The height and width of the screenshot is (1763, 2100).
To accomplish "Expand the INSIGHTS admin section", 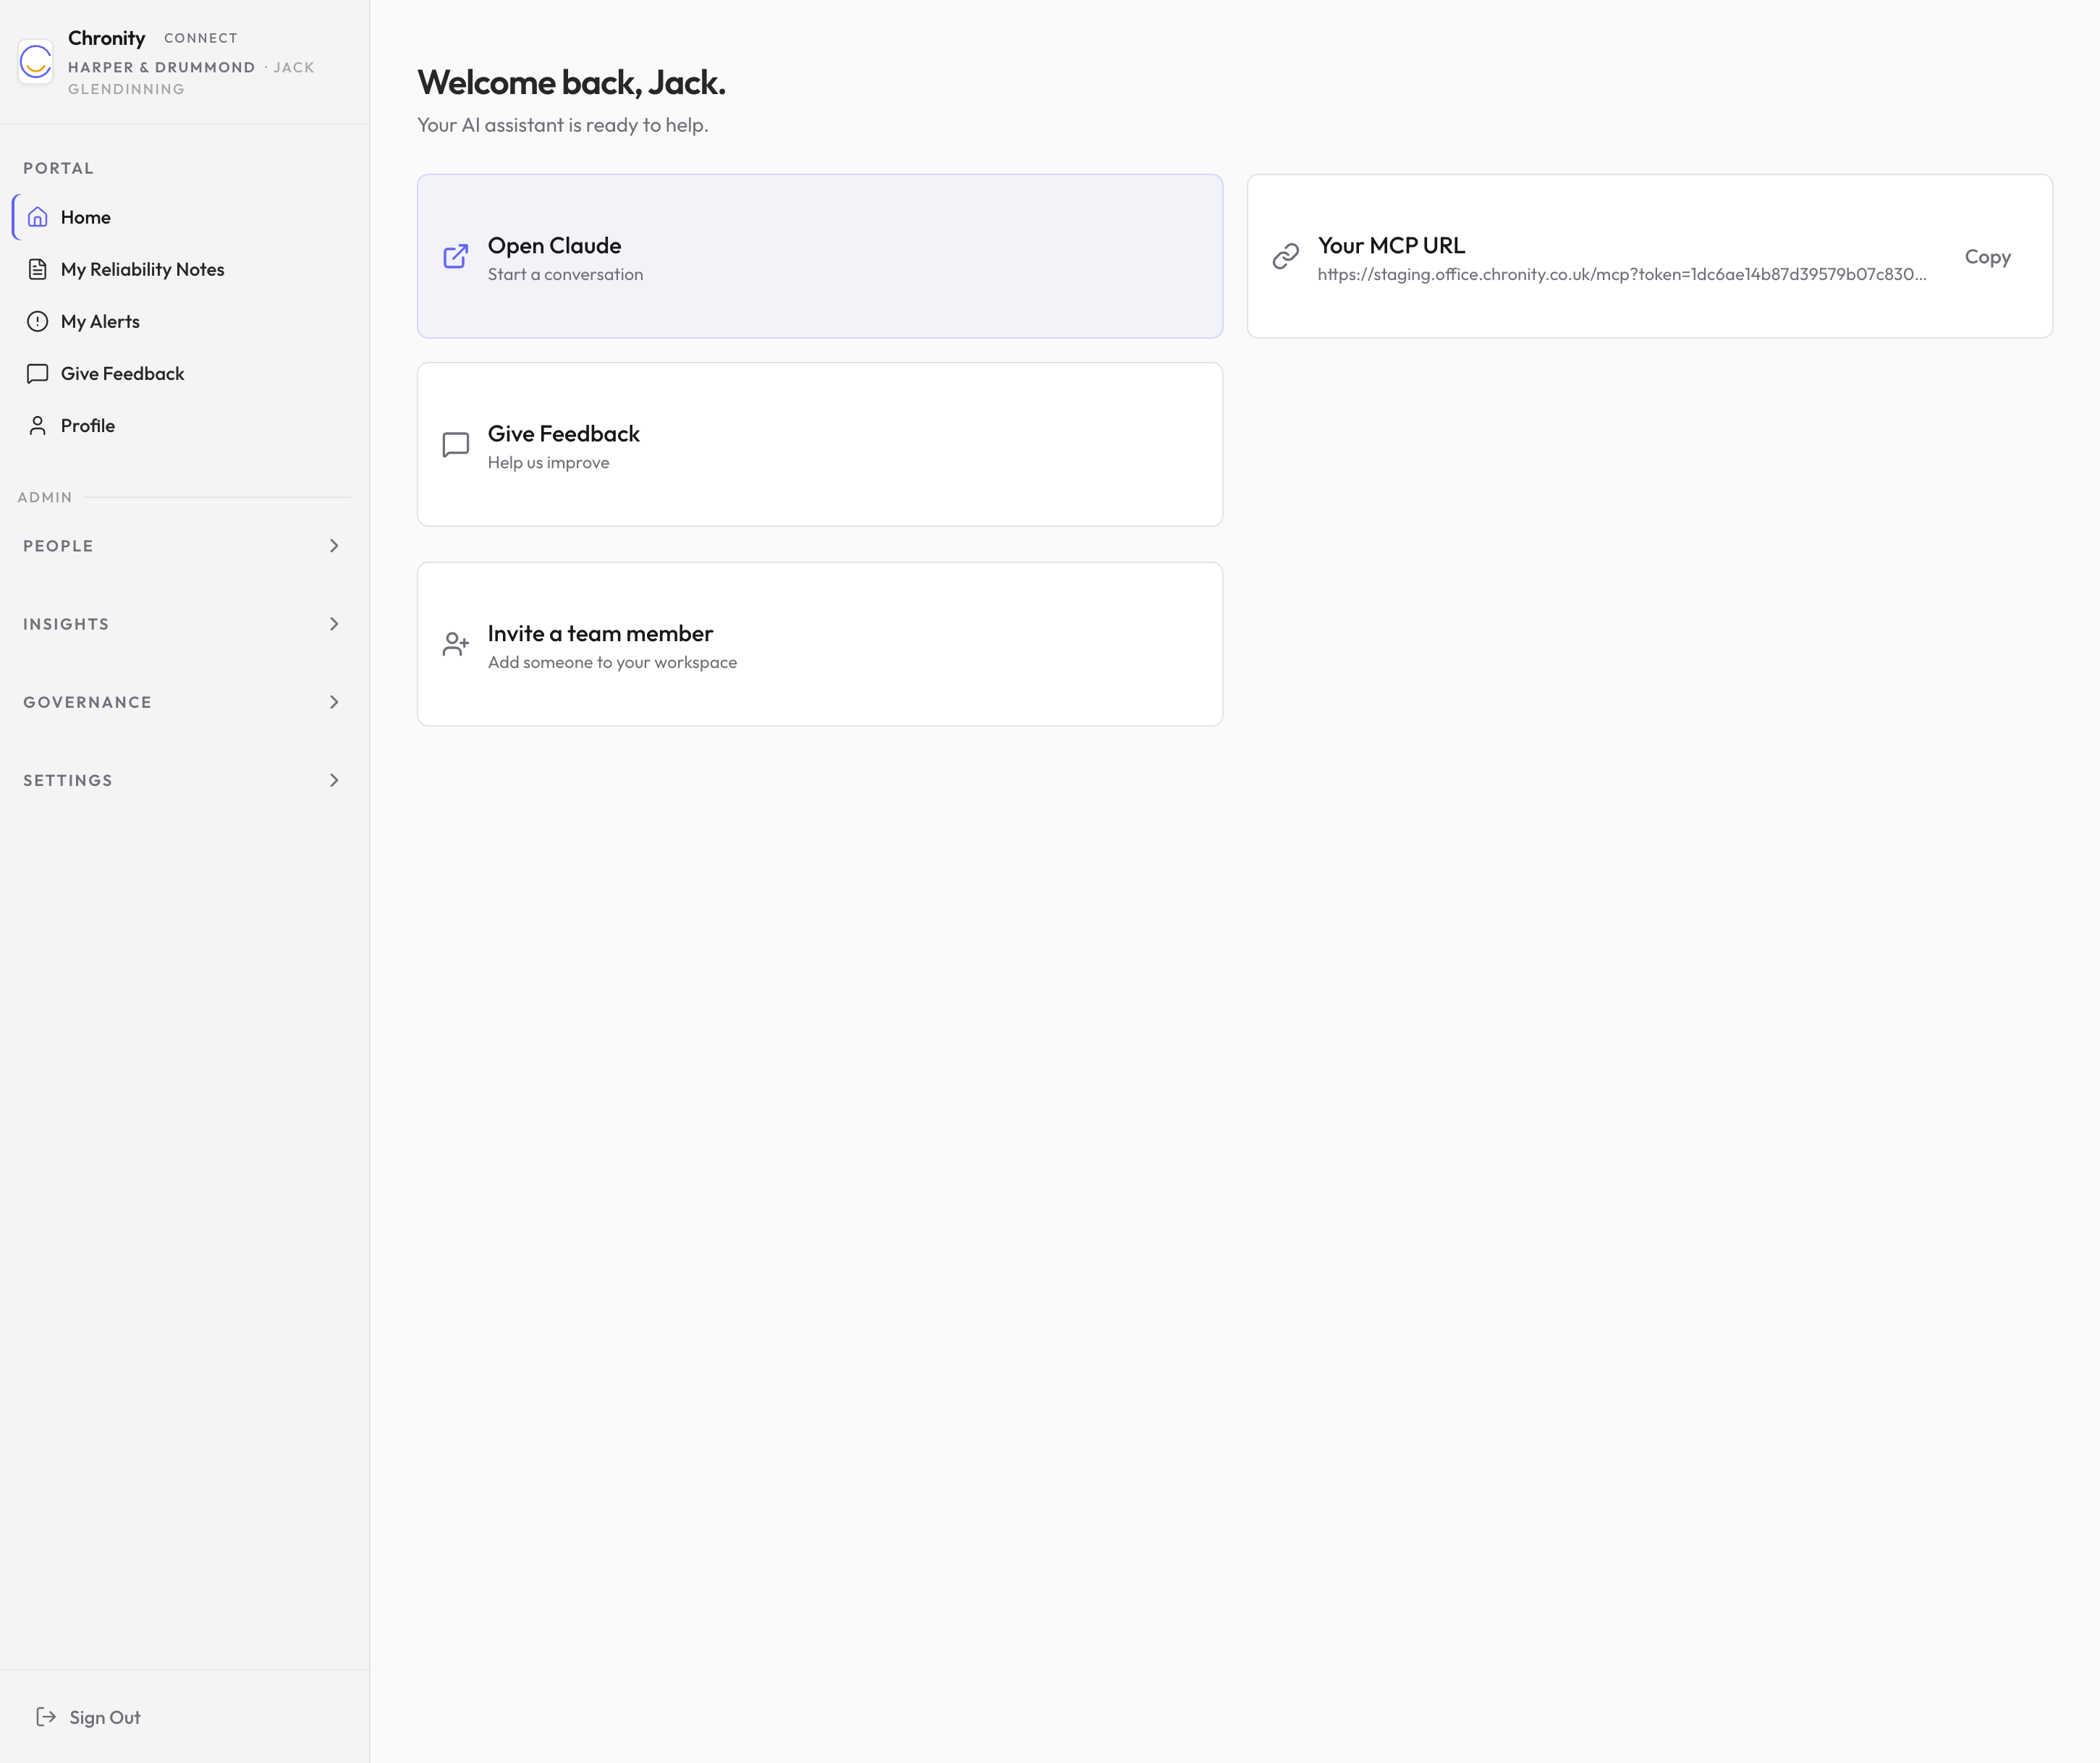I will pos(334,623).
